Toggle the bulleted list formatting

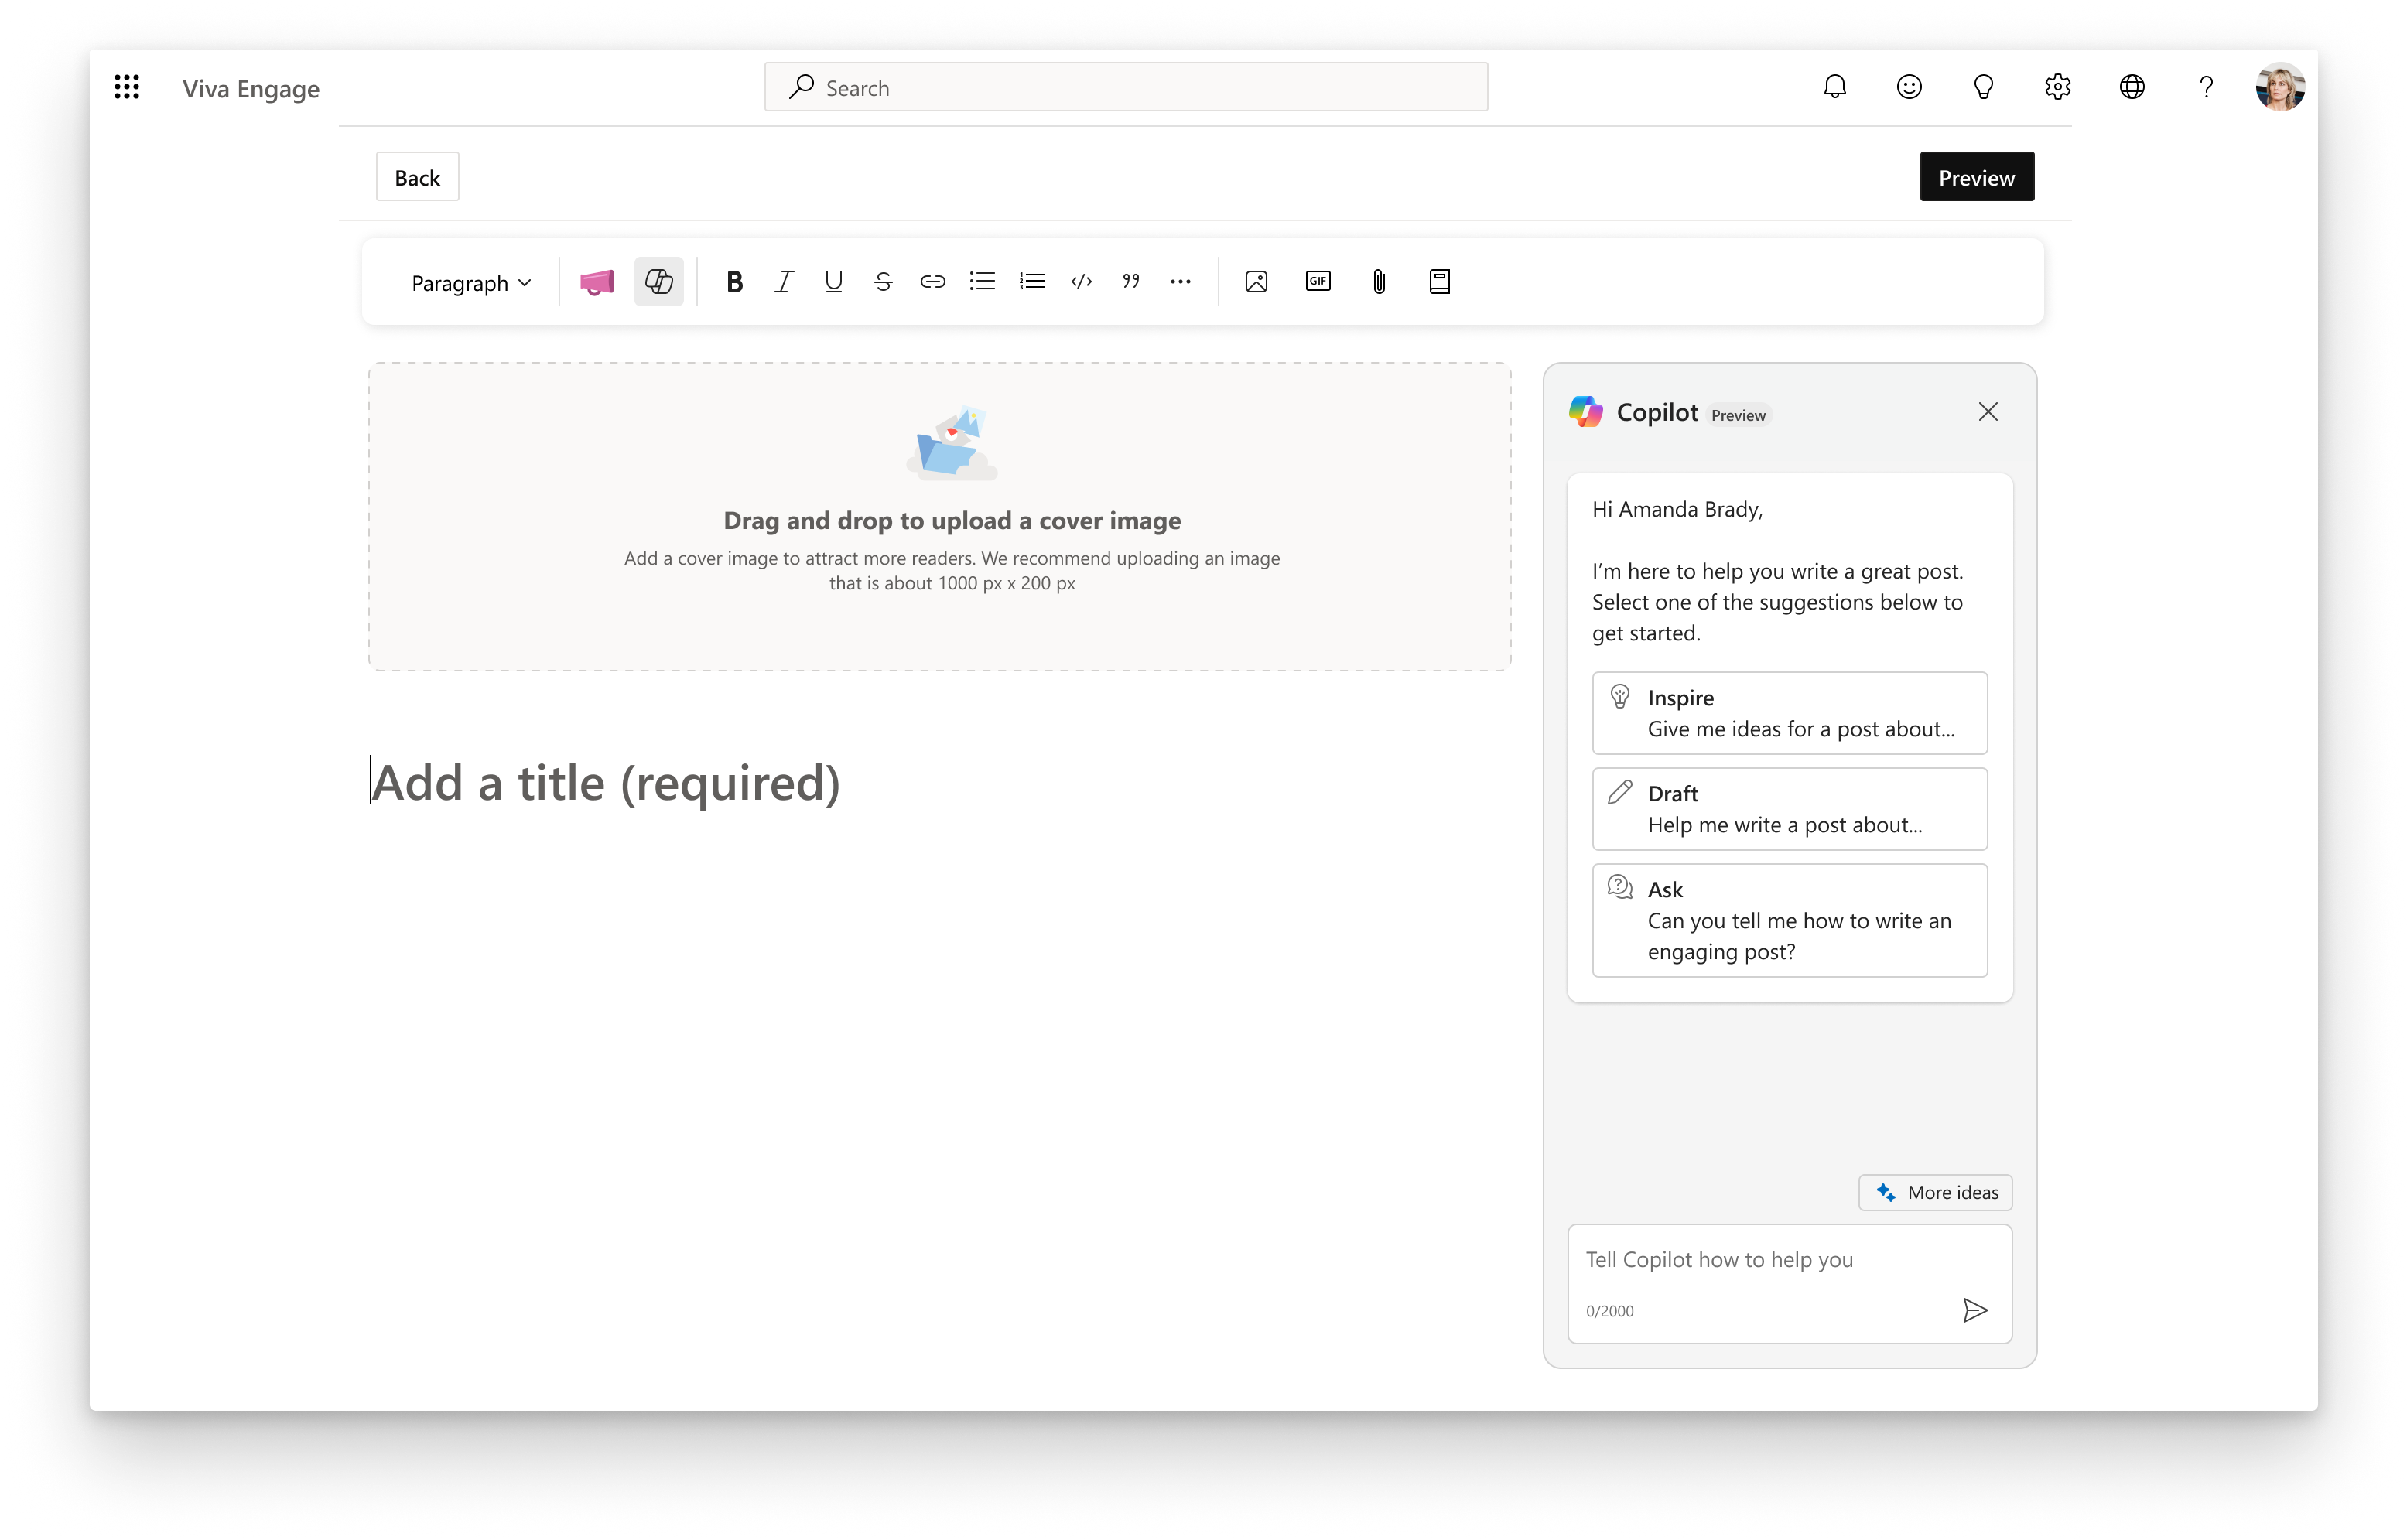point(981,281)
